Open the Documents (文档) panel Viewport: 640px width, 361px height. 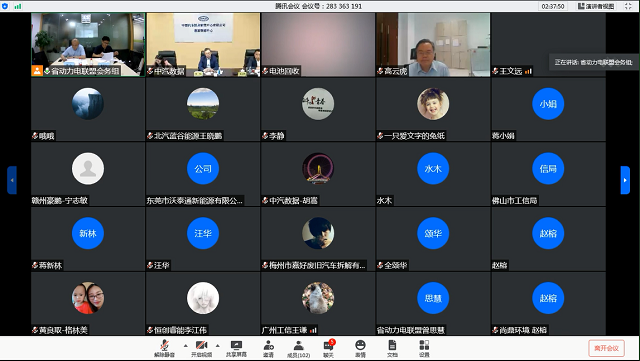pos(392,348)
